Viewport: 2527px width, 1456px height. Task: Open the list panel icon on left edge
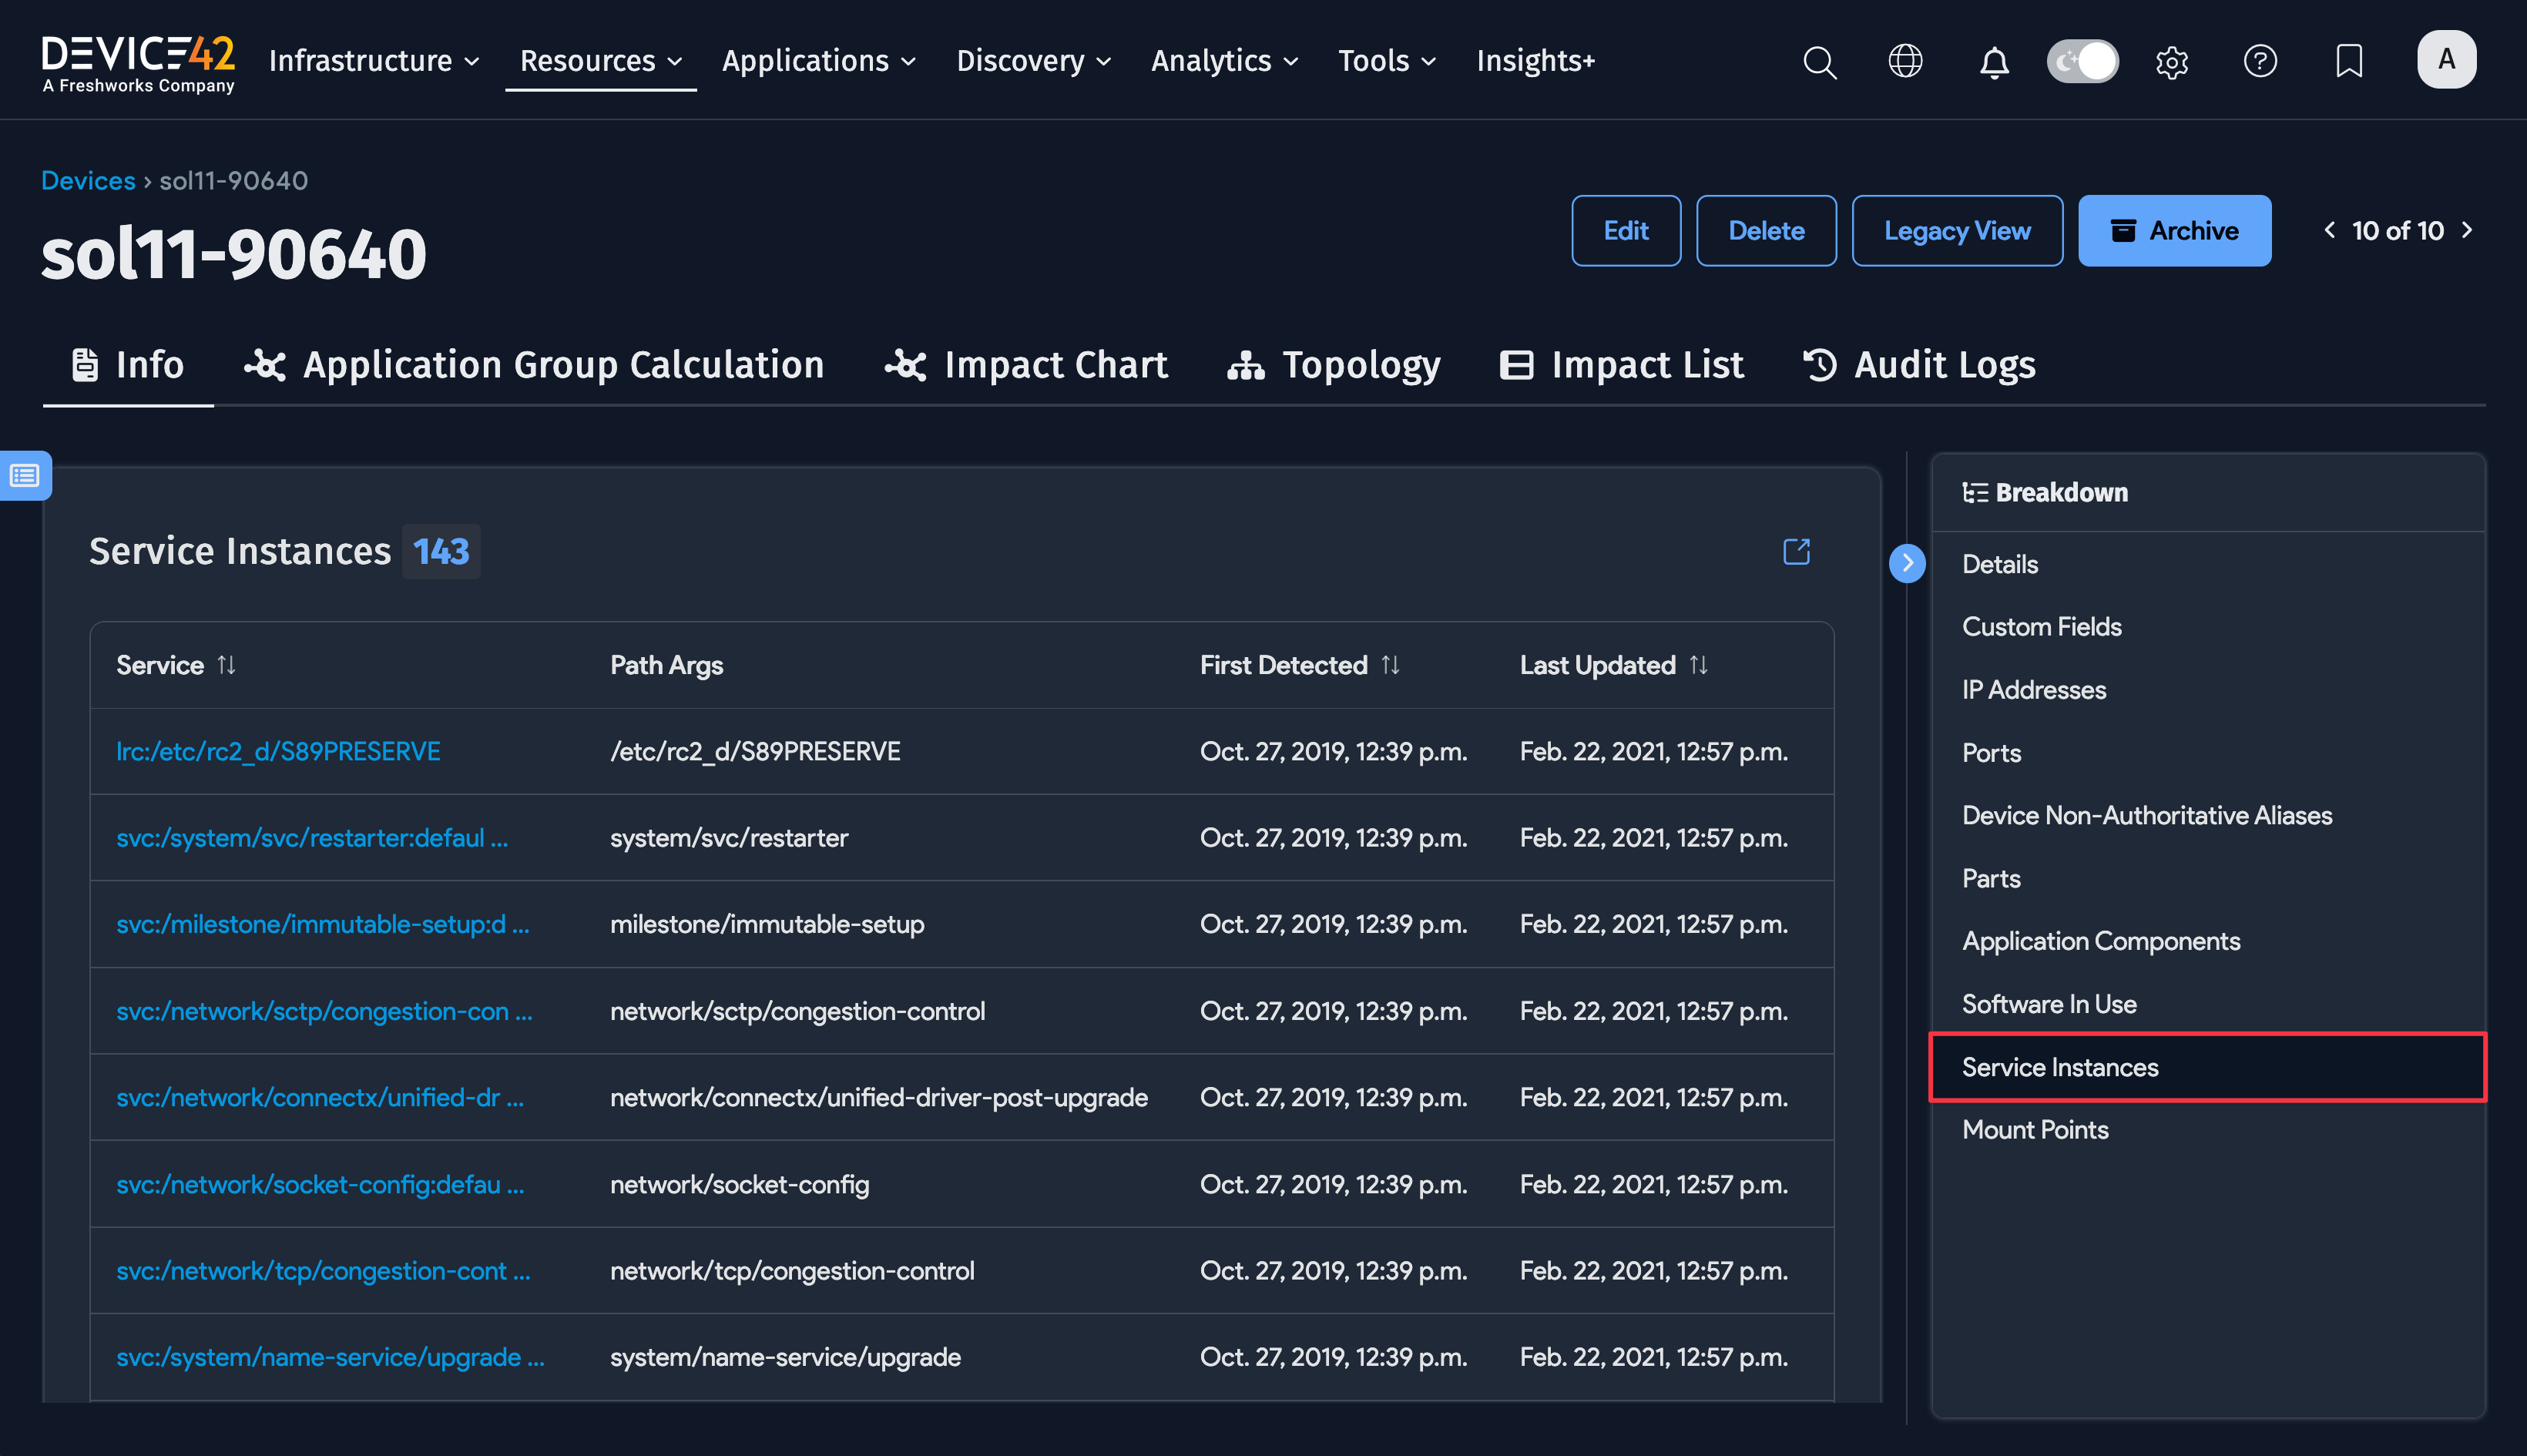(23, 476)
